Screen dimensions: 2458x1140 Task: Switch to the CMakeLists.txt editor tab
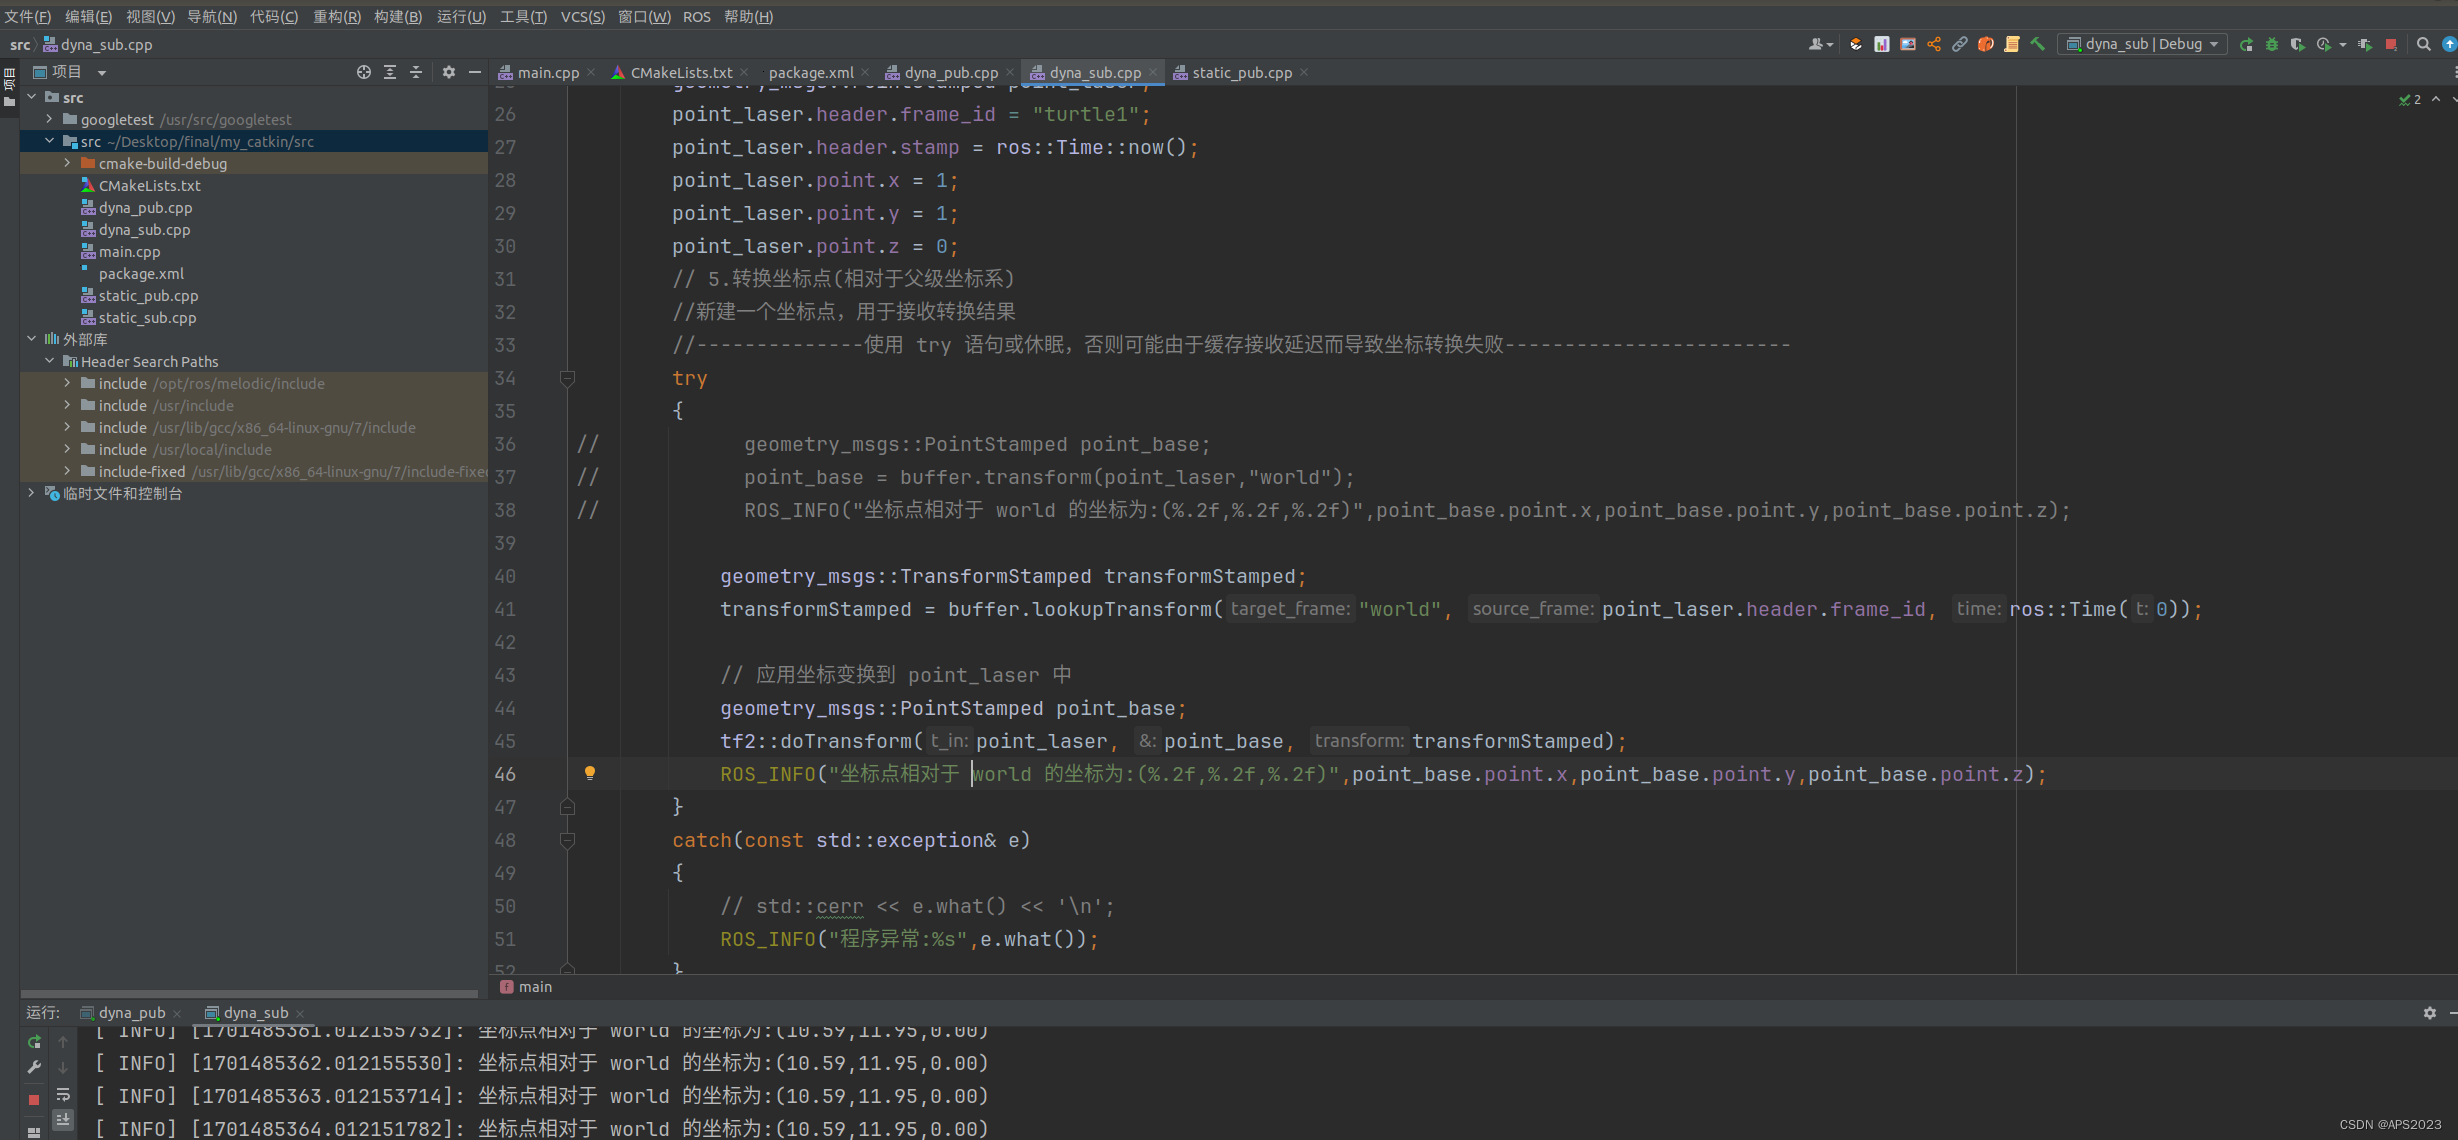[x=681, y=72]
